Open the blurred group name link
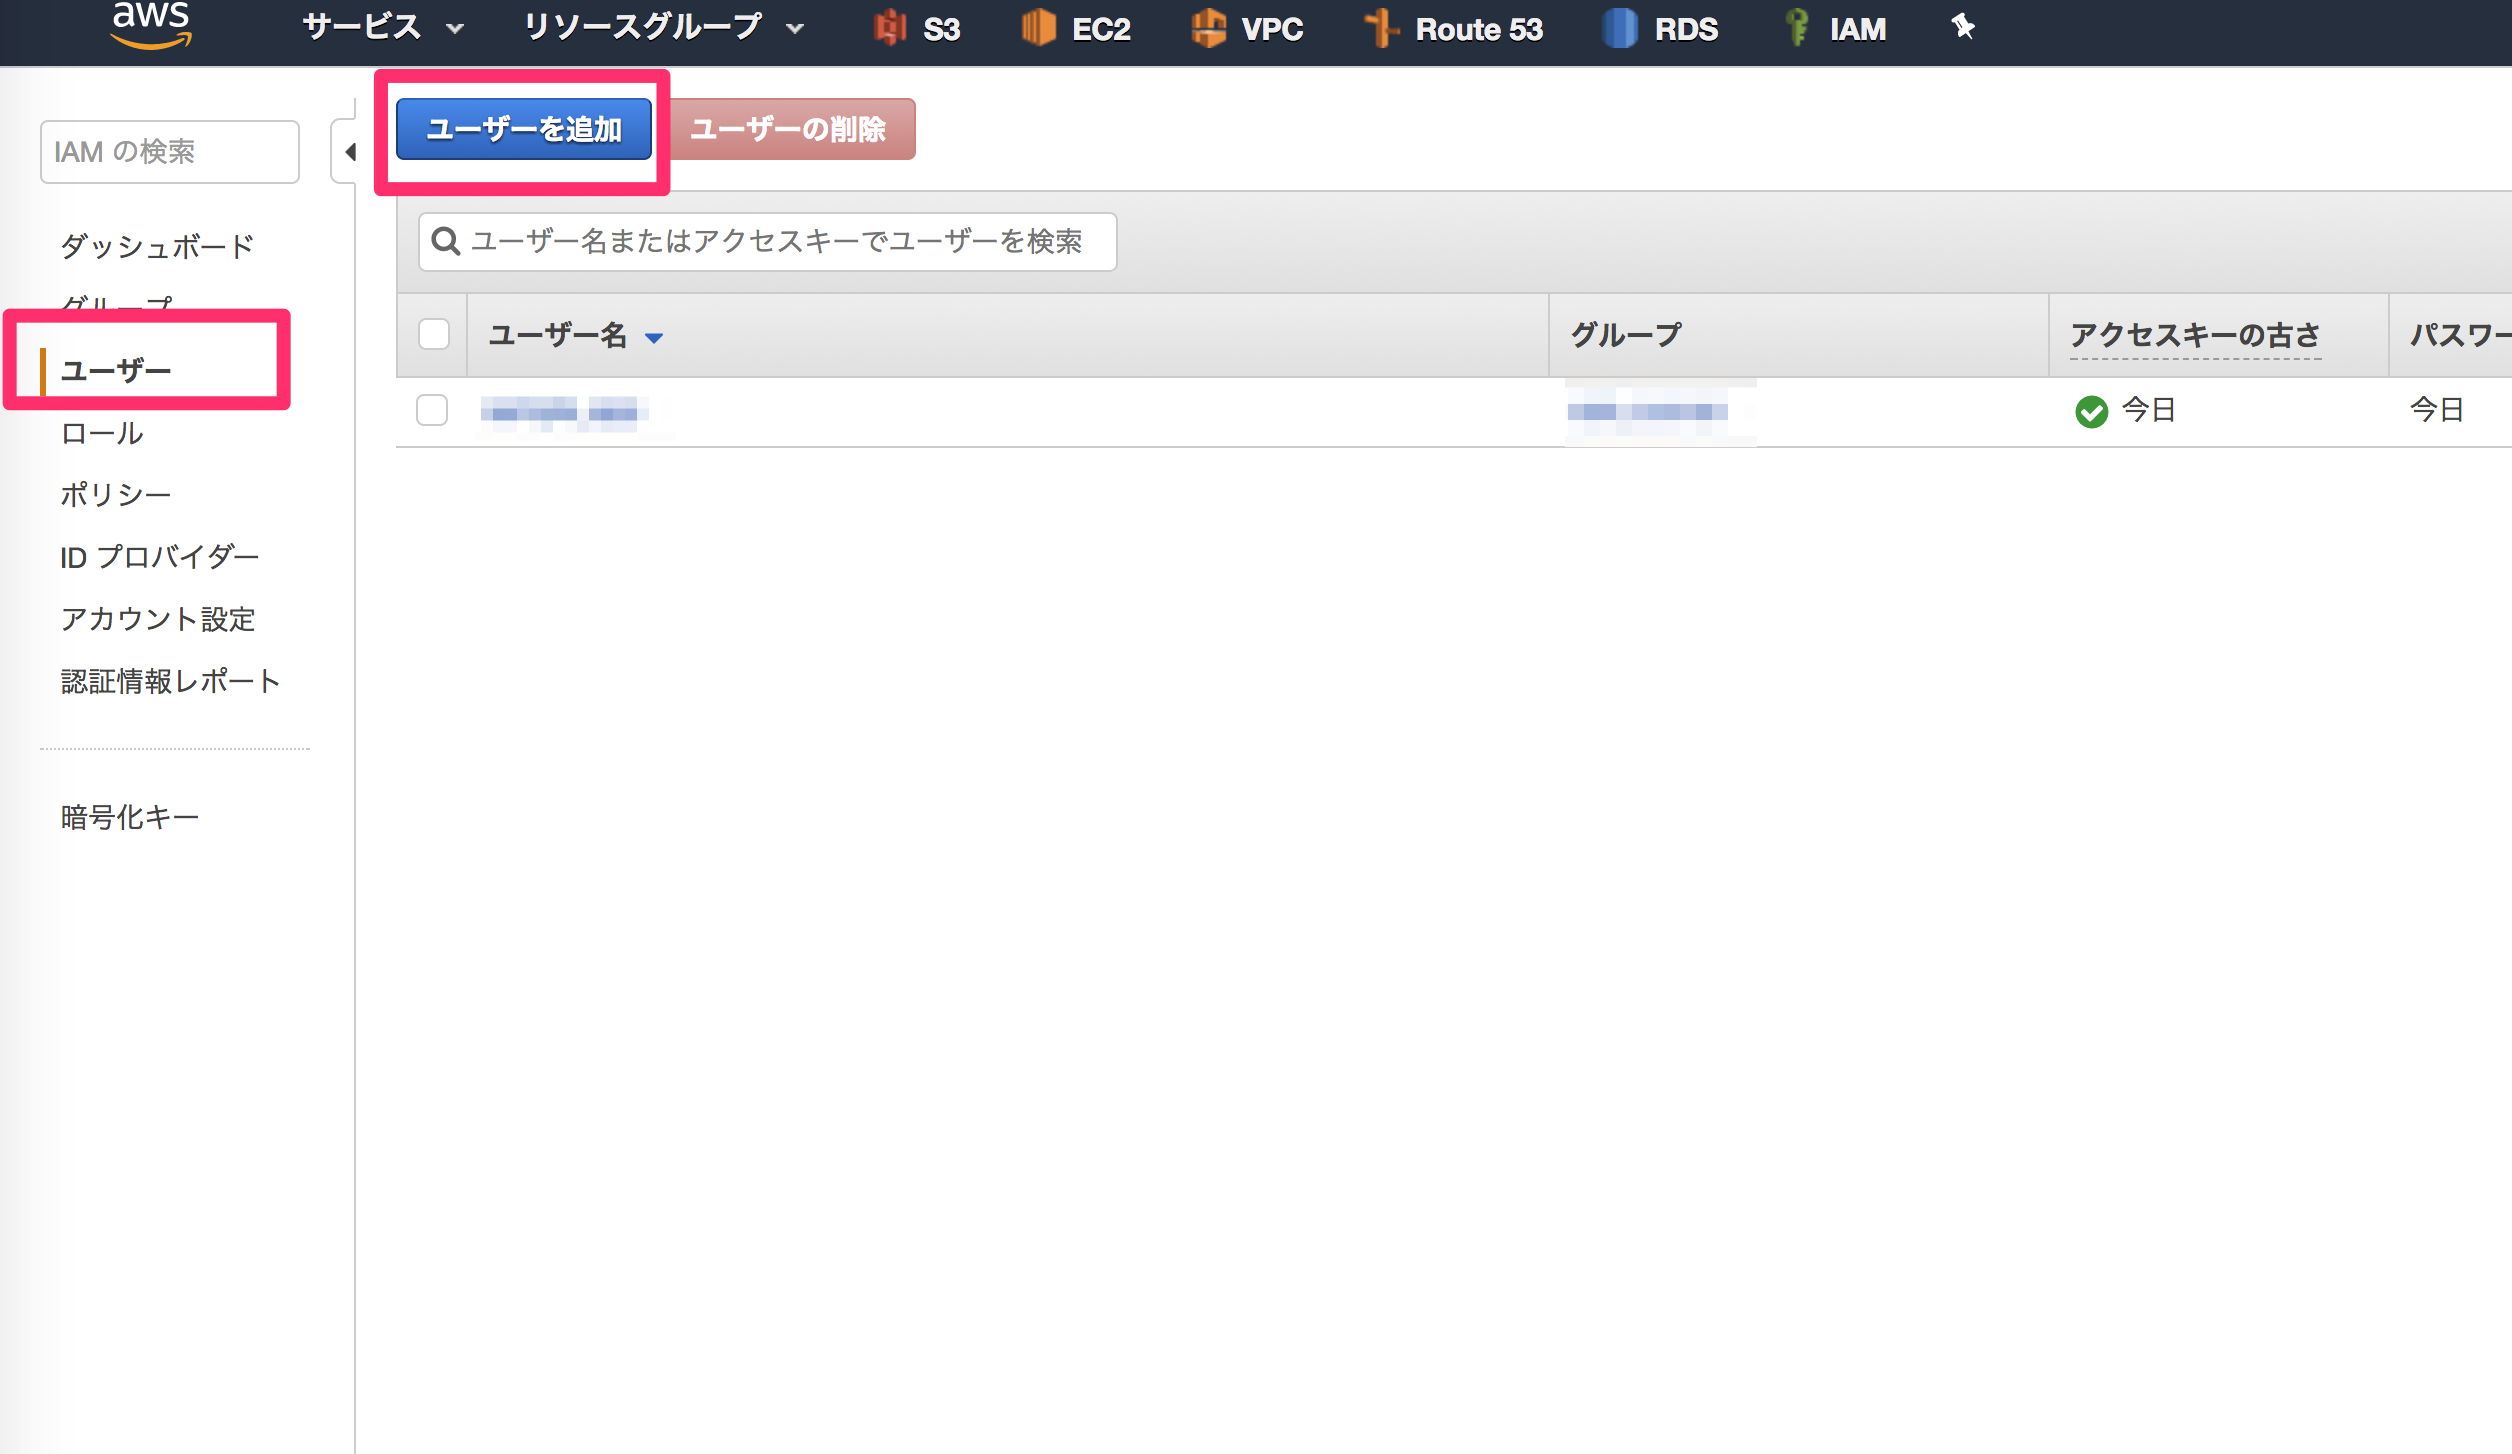This screenshot has height=1454, width=2512. 1648,412
